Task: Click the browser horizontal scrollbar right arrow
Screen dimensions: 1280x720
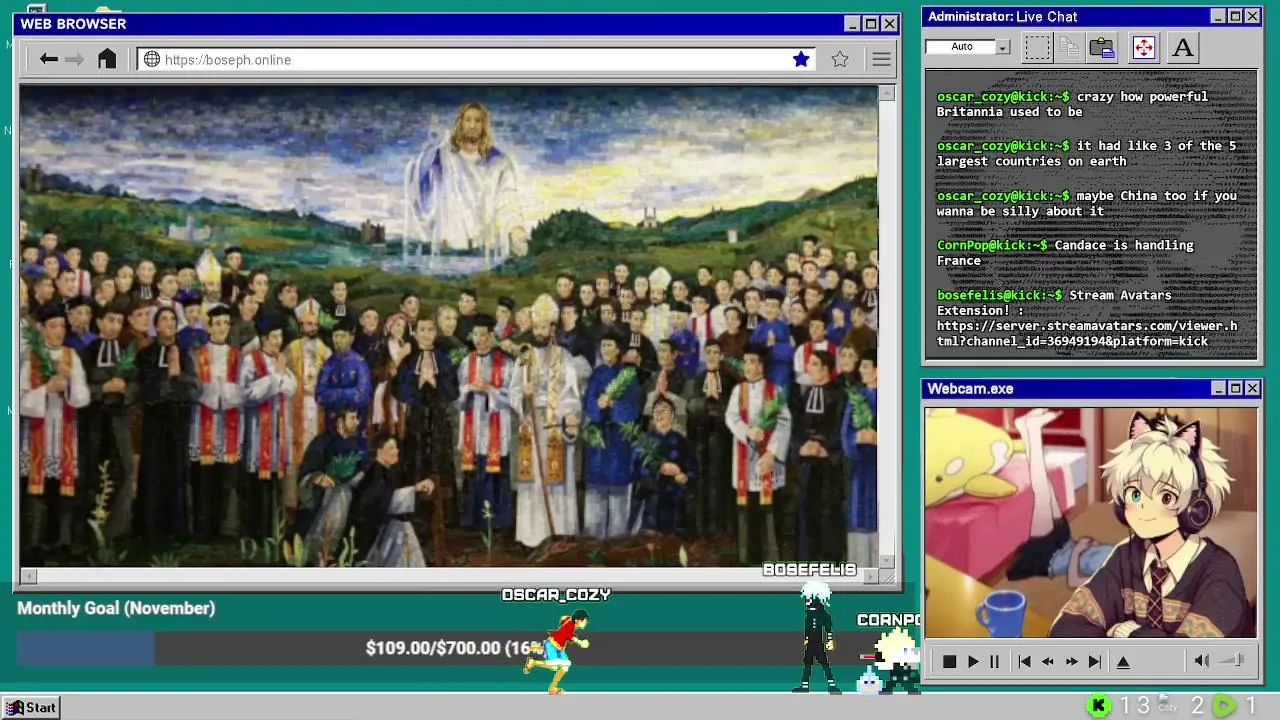Action: pos(871,575)
